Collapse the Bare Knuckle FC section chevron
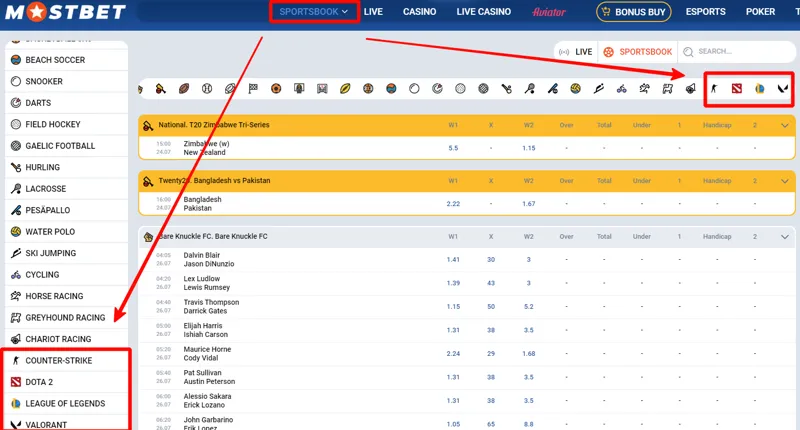Viewport: 800px width, 430px height. [x=784, y=237]
